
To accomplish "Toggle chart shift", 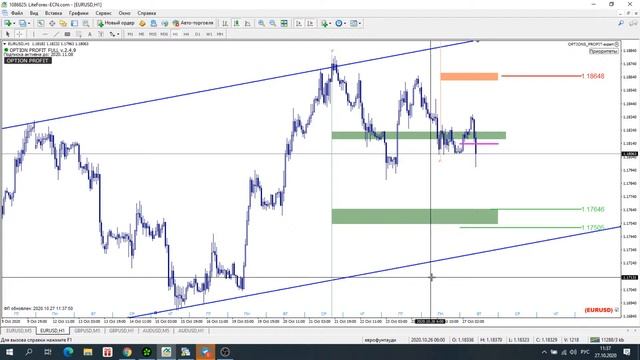I will [x=310, y=24].
